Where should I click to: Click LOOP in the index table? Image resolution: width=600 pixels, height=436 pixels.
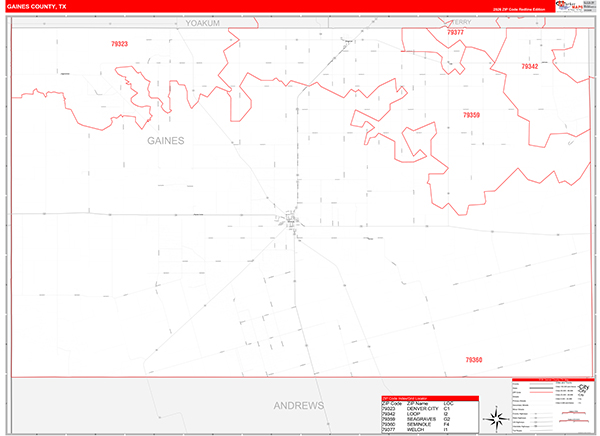click(x=414, y=414)
